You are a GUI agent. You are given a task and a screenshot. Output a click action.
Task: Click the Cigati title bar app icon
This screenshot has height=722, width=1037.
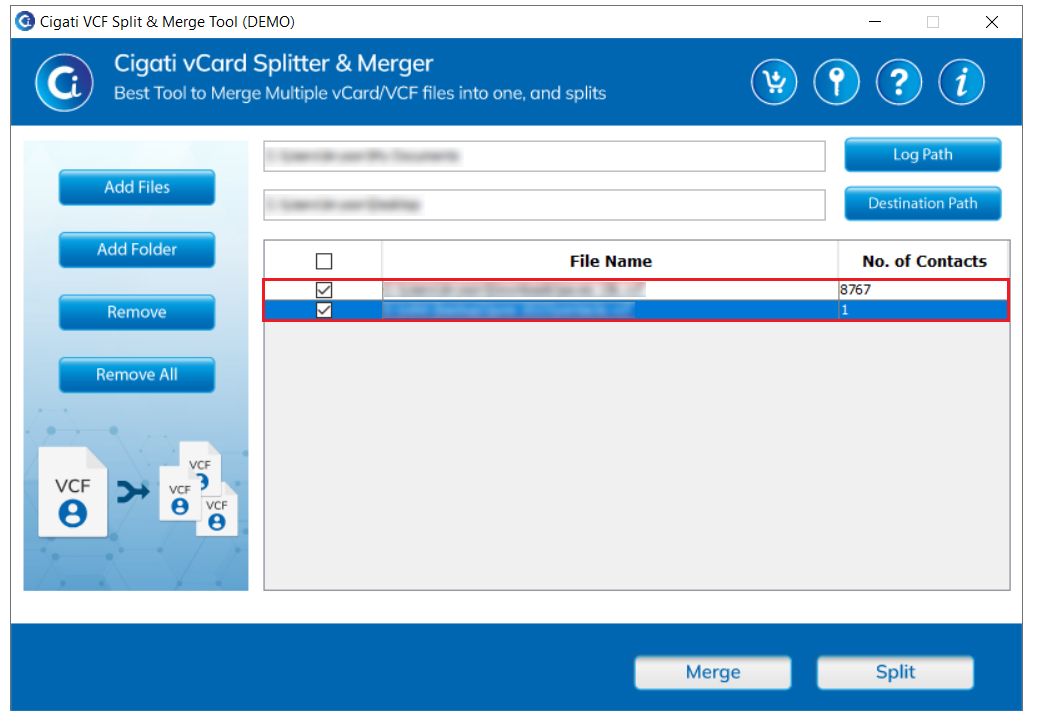25,22
